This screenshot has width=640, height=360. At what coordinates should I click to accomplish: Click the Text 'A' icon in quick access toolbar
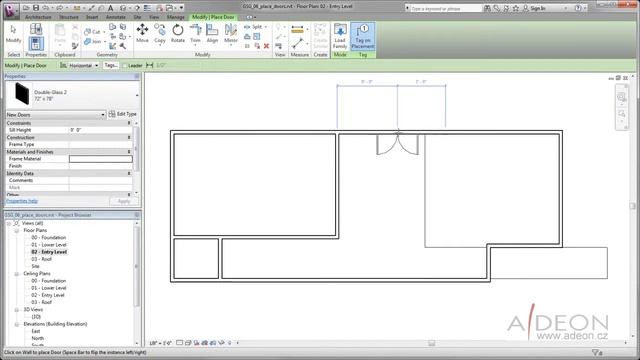(110, 8)
